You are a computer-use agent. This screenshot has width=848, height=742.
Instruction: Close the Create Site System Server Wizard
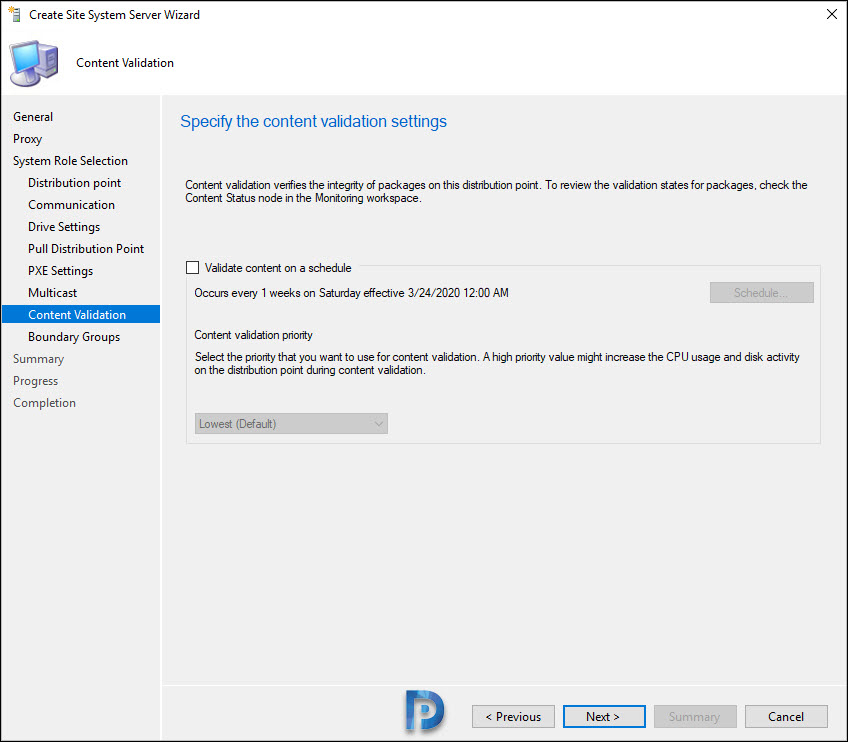(832, 14)
